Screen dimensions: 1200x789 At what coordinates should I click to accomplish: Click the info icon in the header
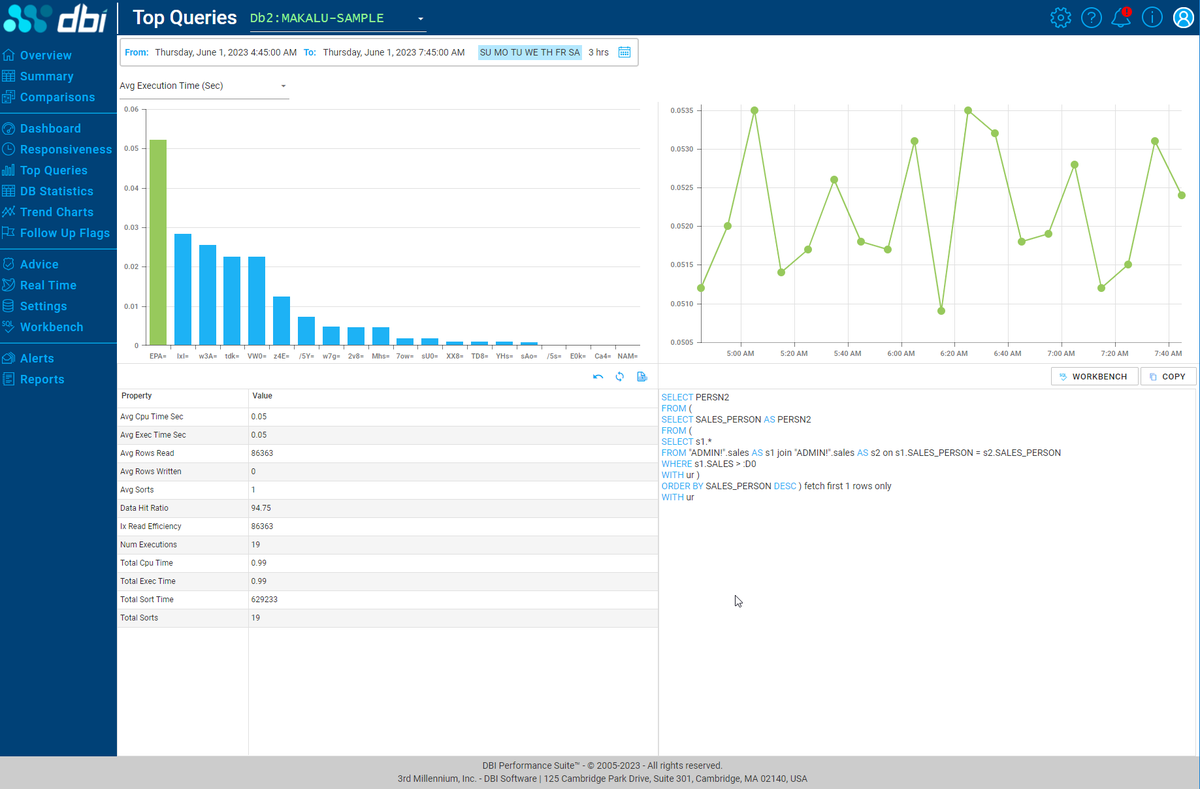click(x=1151, y=17)
